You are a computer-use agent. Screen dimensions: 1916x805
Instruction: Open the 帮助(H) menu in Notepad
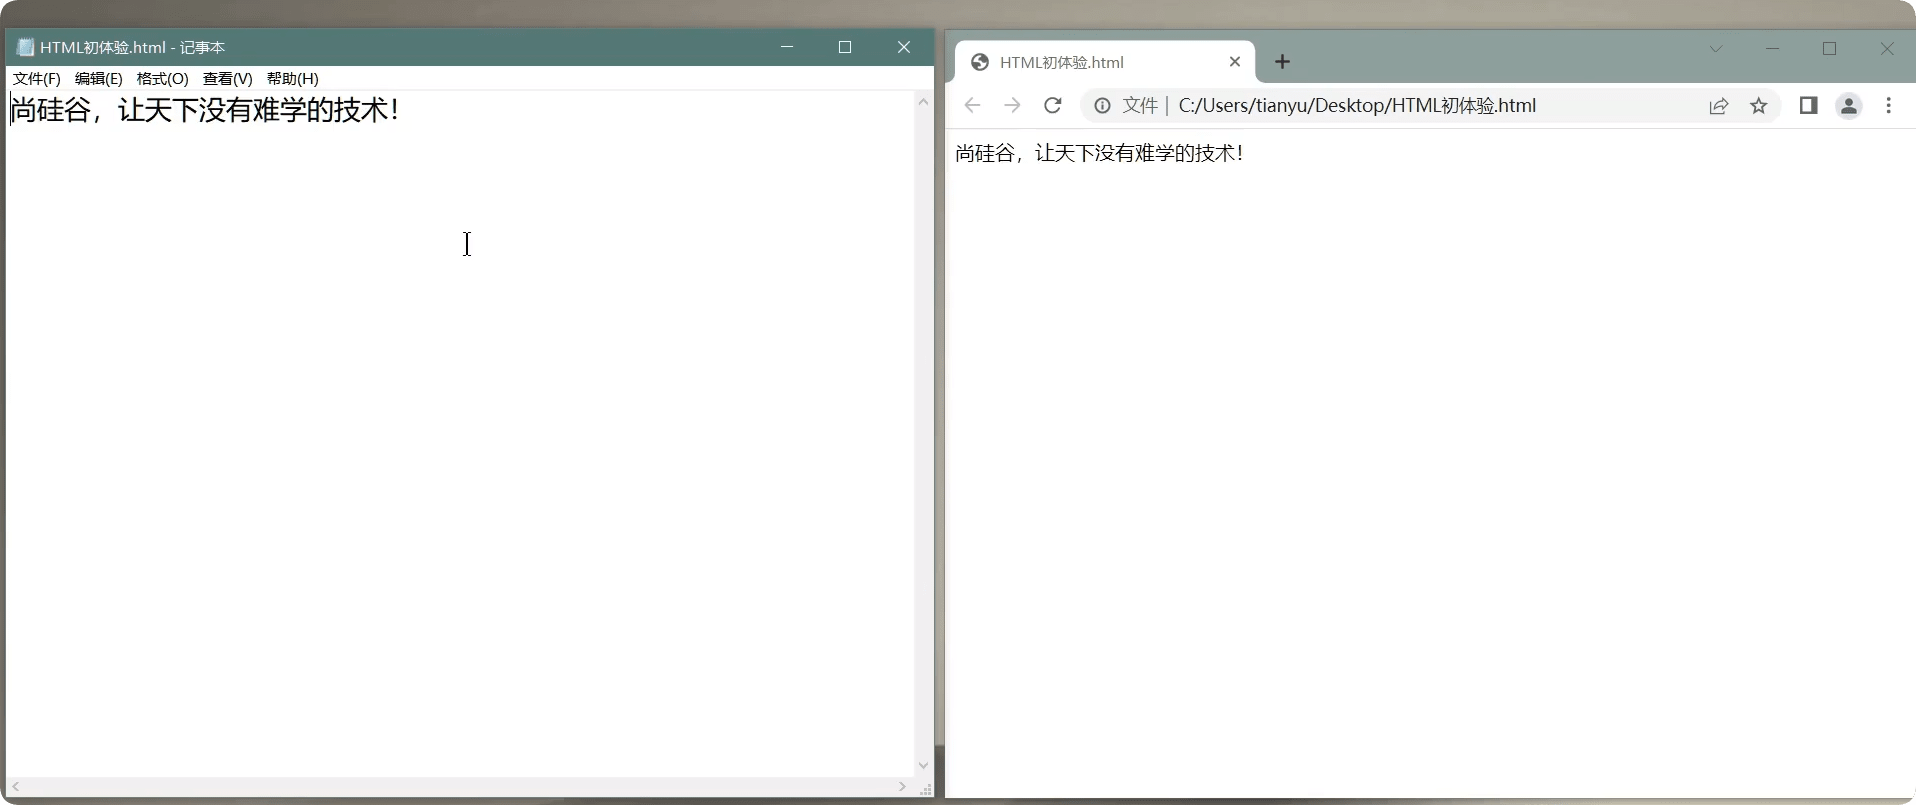pos(292,79)
